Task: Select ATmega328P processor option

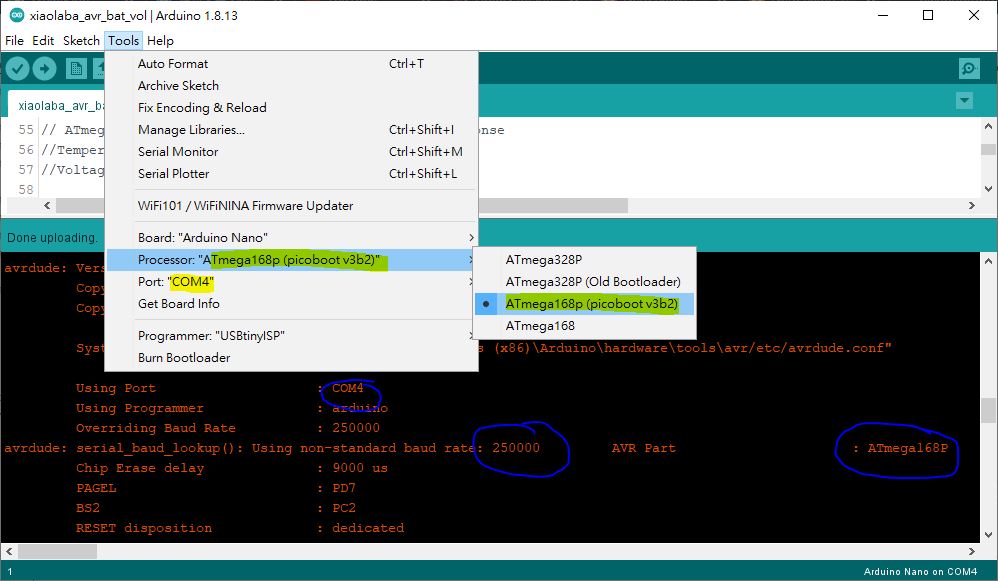Action: pos(584,260)
